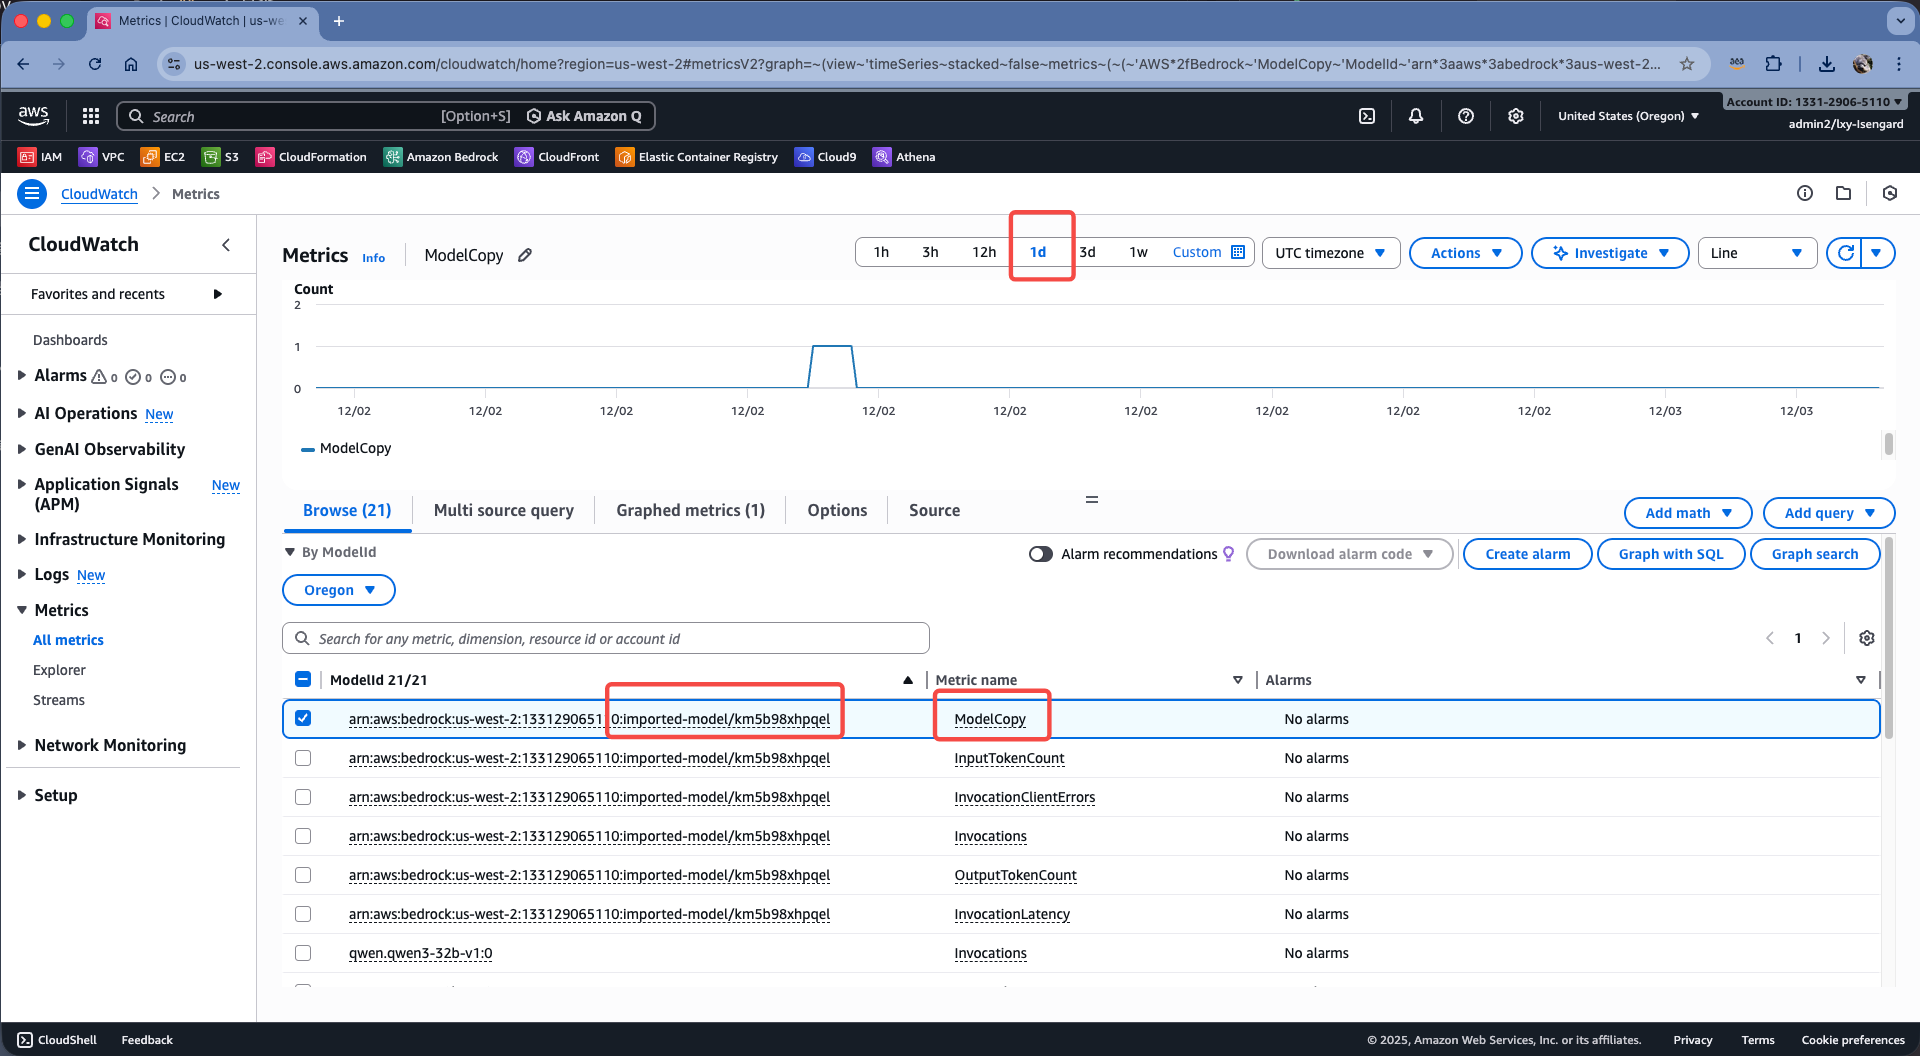Switch to the Source tab
1920x1056 pixels.
934,510
